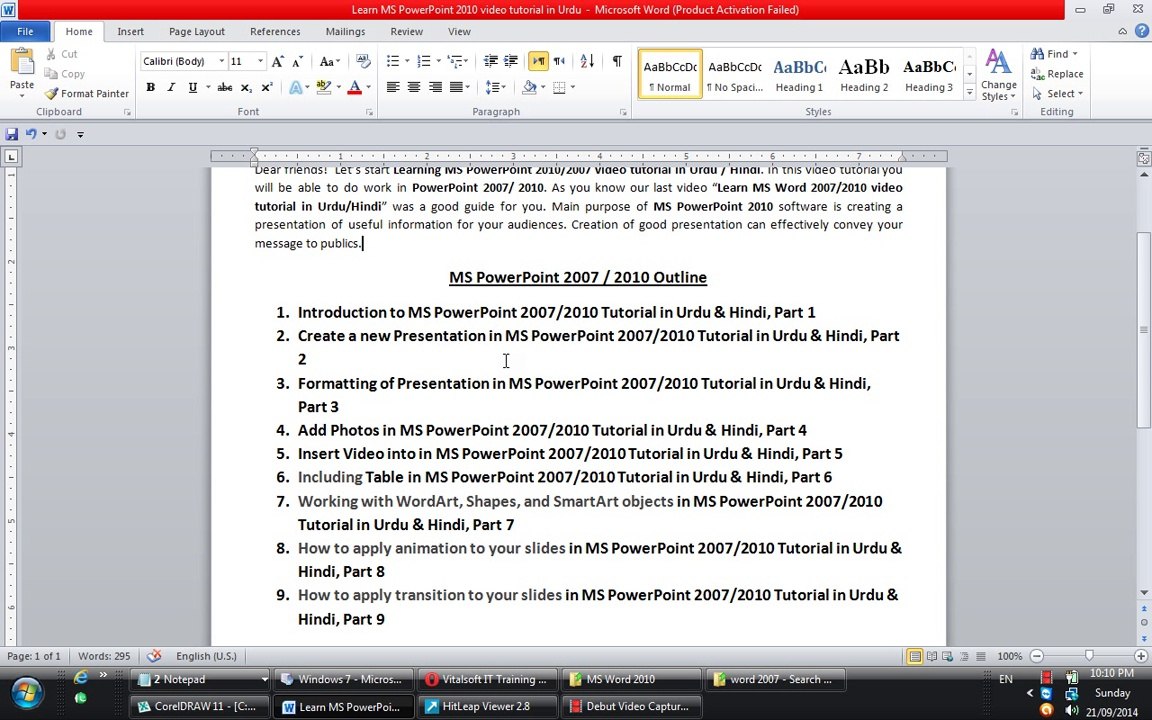Toggle Underline formatting
The image size is (1152, 720).
point(192,87)
